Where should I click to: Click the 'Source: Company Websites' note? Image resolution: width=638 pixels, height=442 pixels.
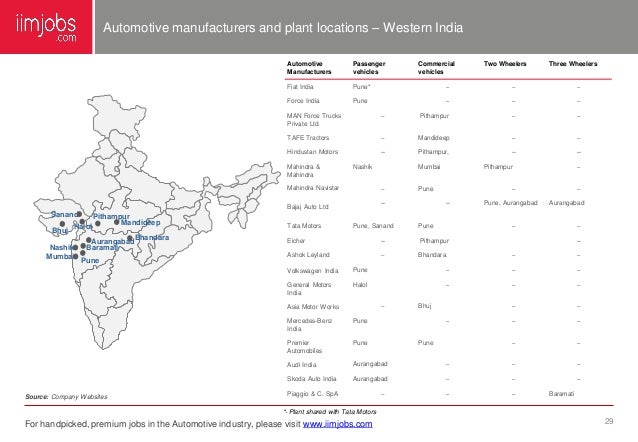point(66,396)
